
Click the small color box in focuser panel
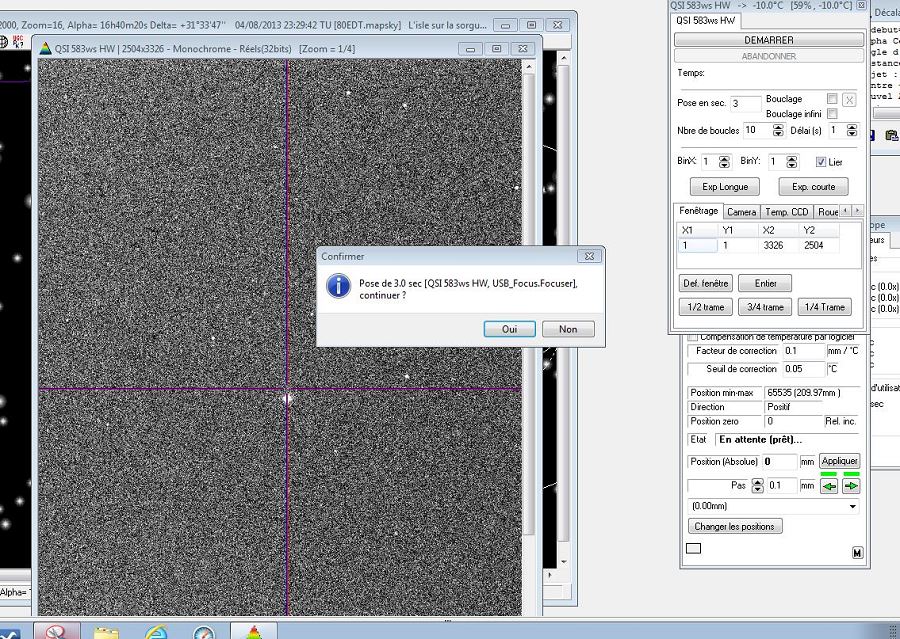click(x=694, y=548)
